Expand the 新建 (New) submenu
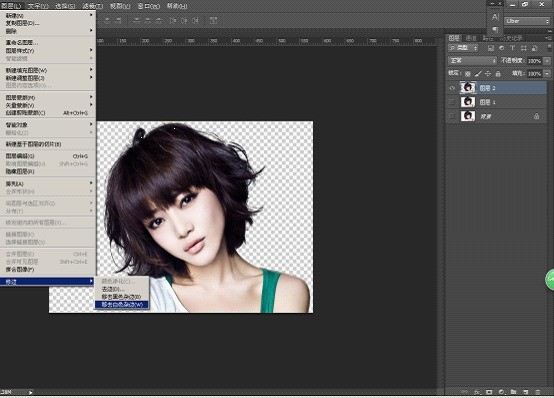This screenshot has width=554, height=398. tap(48, 15)
